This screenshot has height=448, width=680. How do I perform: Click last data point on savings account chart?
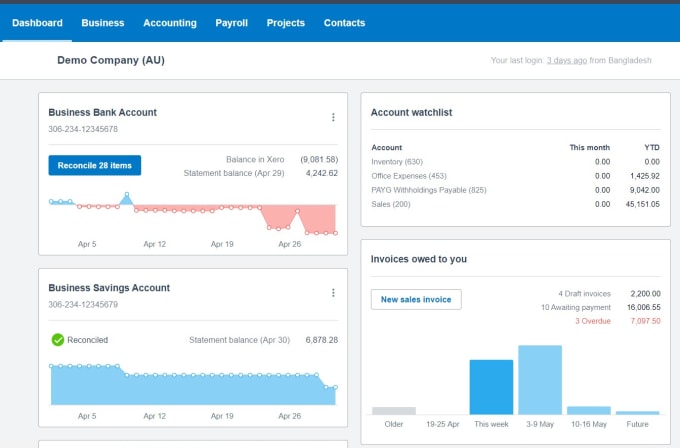(x=335, y=387)
